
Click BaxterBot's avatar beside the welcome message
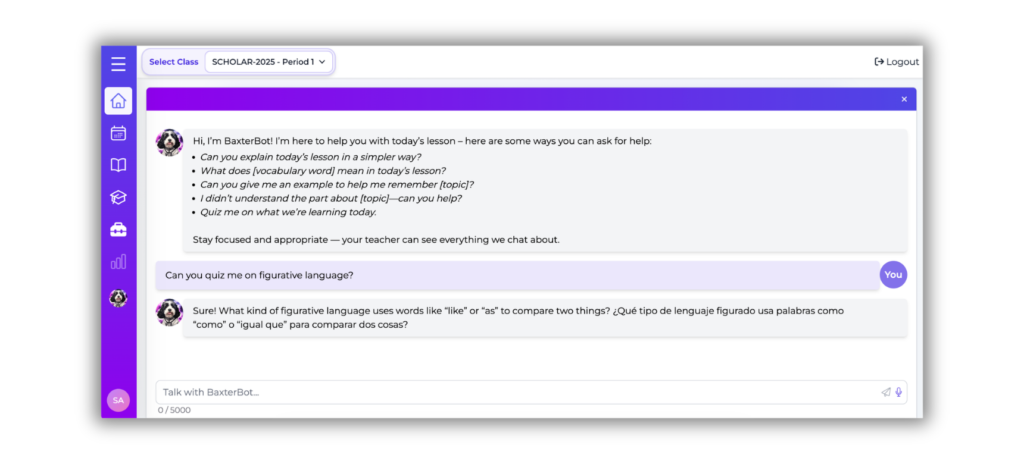[170, 143]
